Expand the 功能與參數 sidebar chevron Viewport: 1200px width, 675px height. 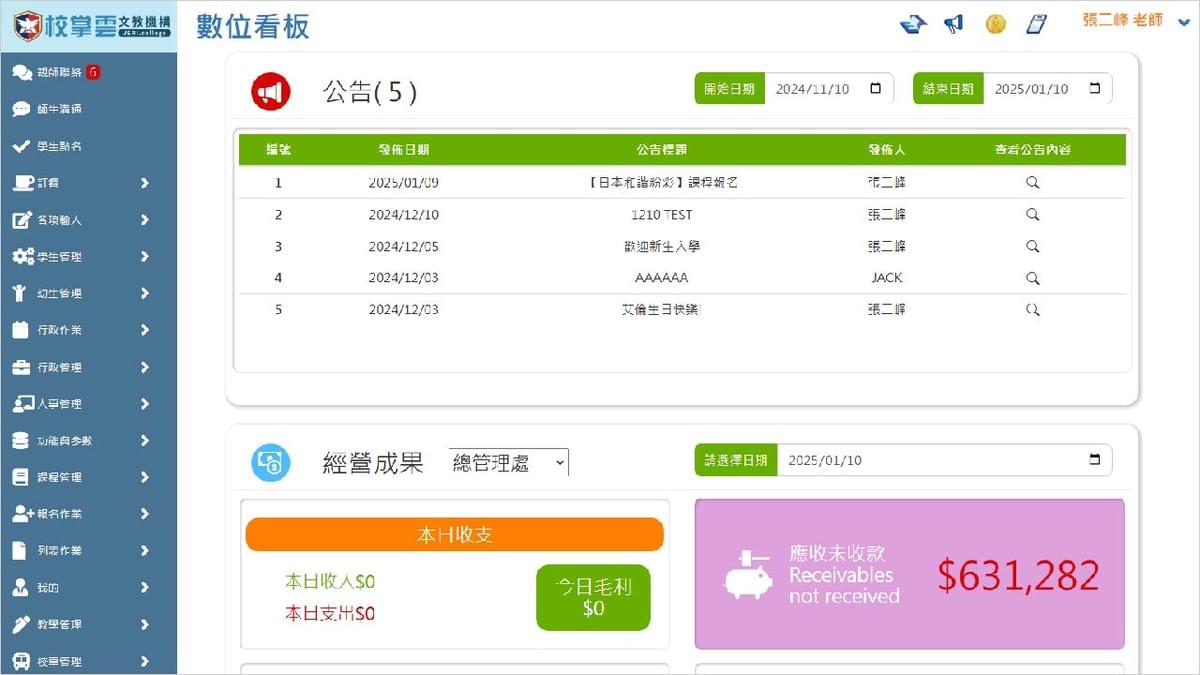point(145,440)
